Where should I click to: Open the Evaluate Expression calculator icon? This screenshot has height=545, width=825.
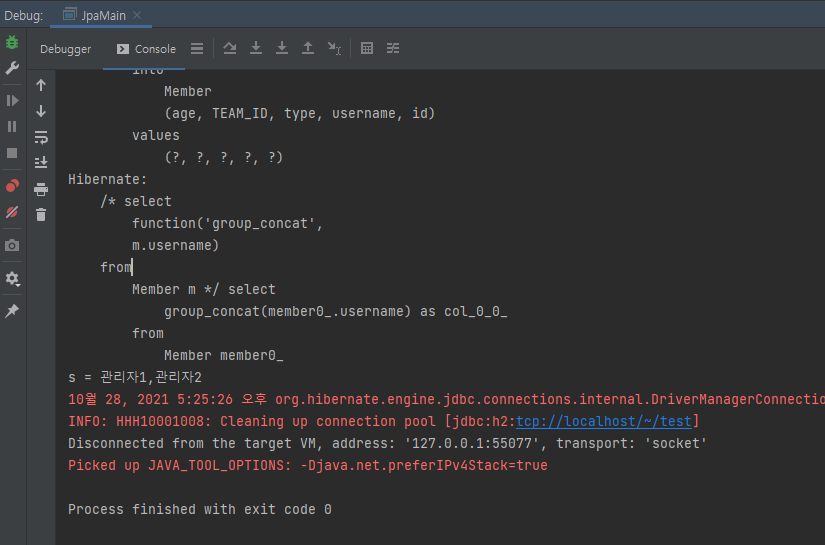[367, 48]
